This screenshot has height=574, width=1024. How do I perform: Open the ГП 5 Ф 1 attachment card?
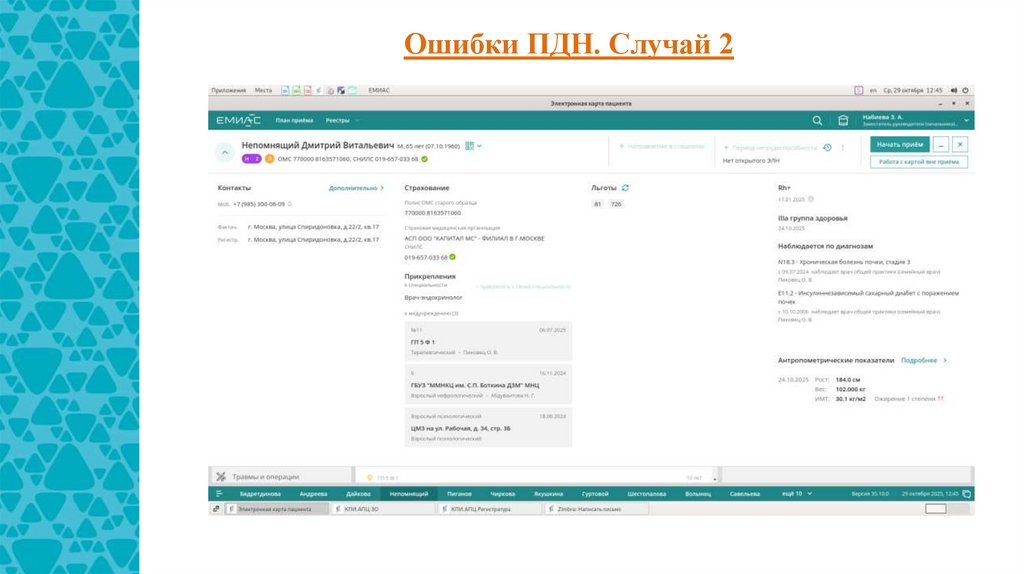(488, 341)
